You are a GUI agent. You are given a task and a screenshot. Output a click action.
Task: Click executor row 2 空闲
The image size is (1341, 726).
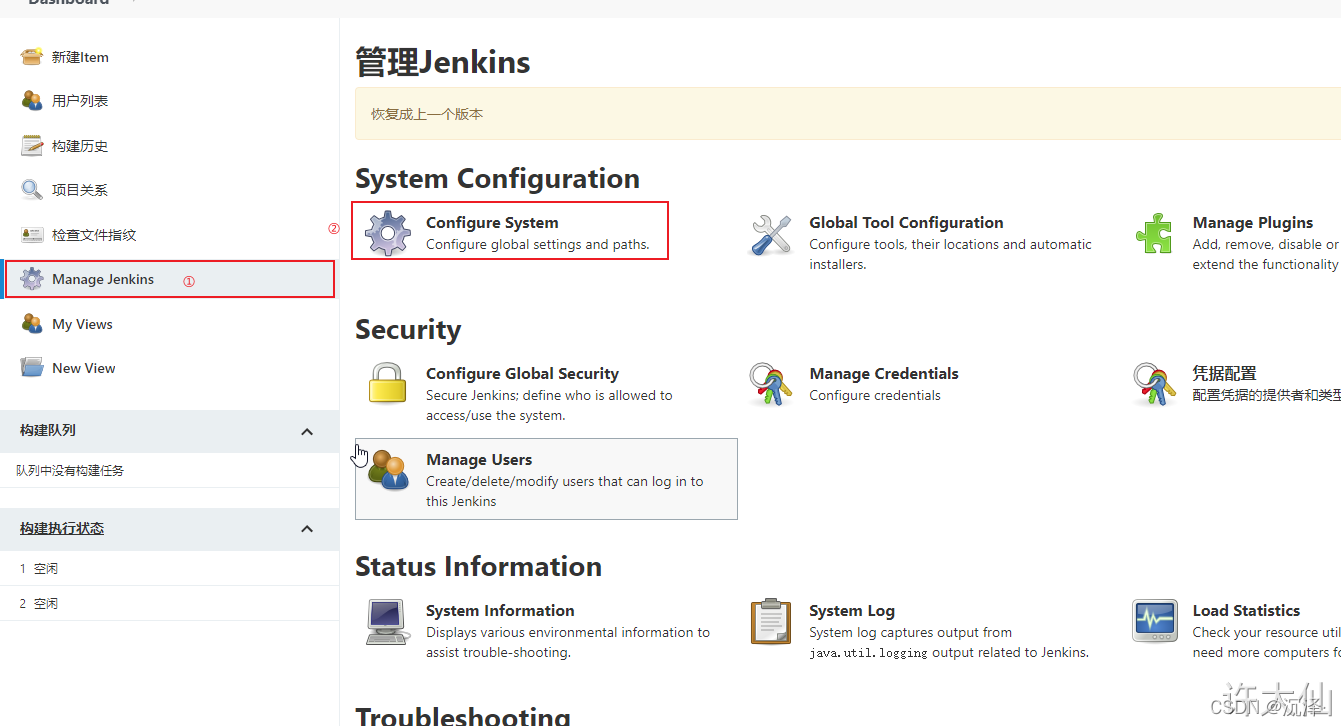170,603
